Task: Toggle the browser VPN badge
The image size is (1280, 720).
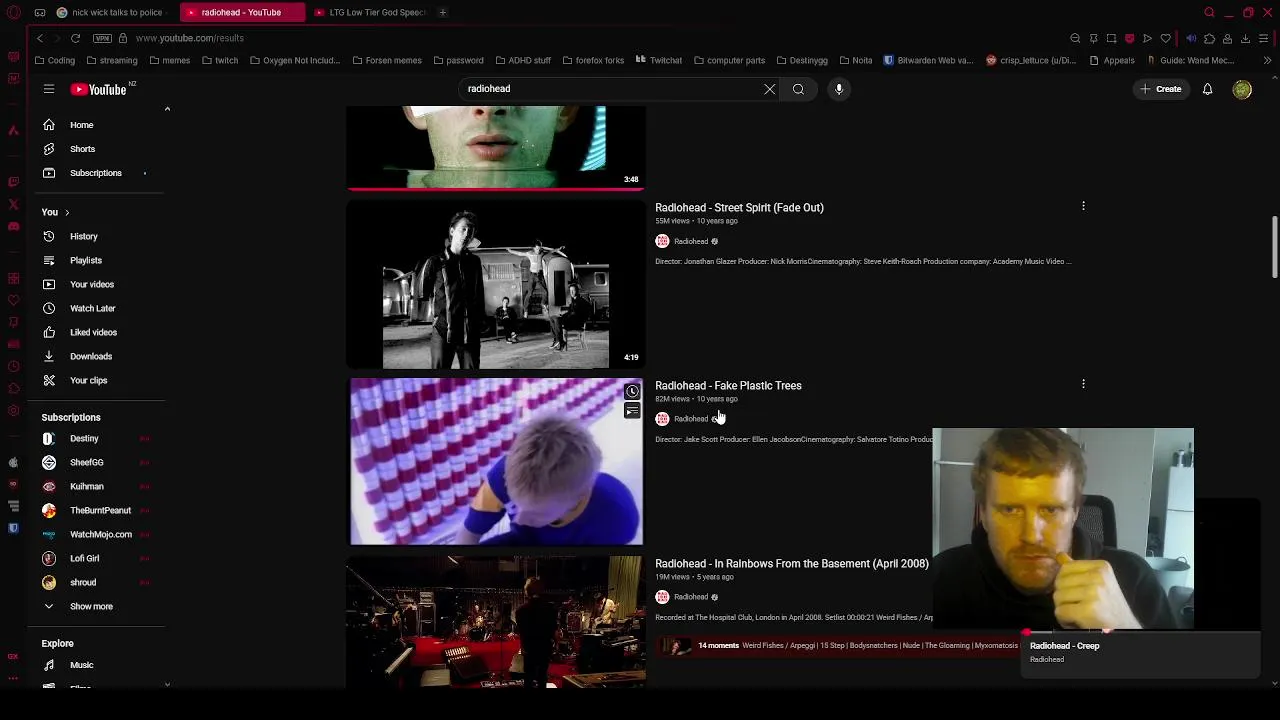Action: (102, 38)
